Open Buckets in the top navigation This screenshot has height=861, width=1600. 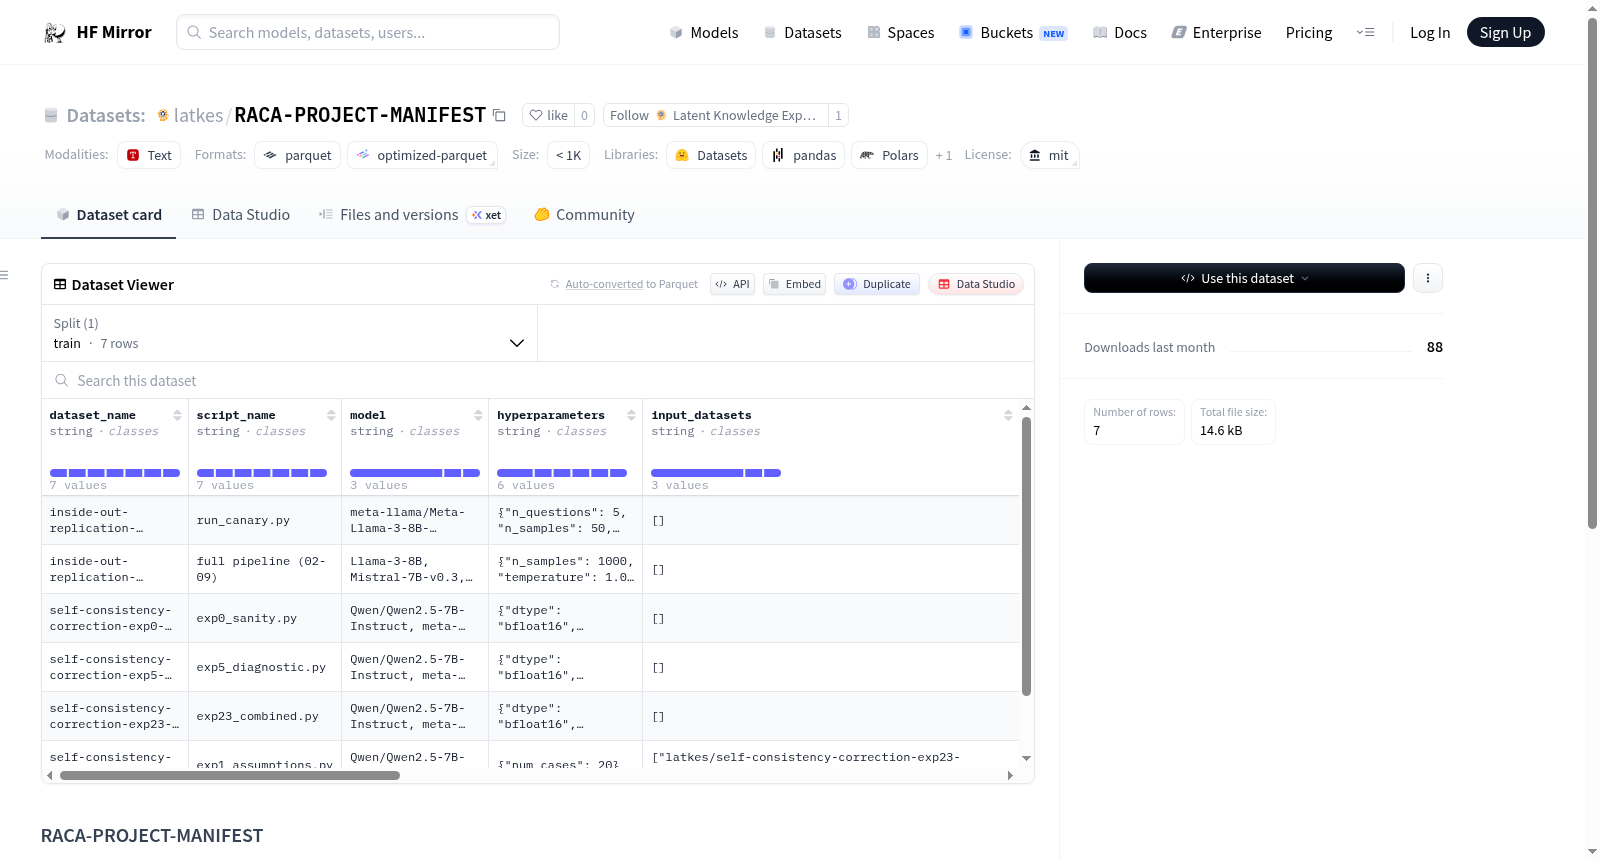1013,33
